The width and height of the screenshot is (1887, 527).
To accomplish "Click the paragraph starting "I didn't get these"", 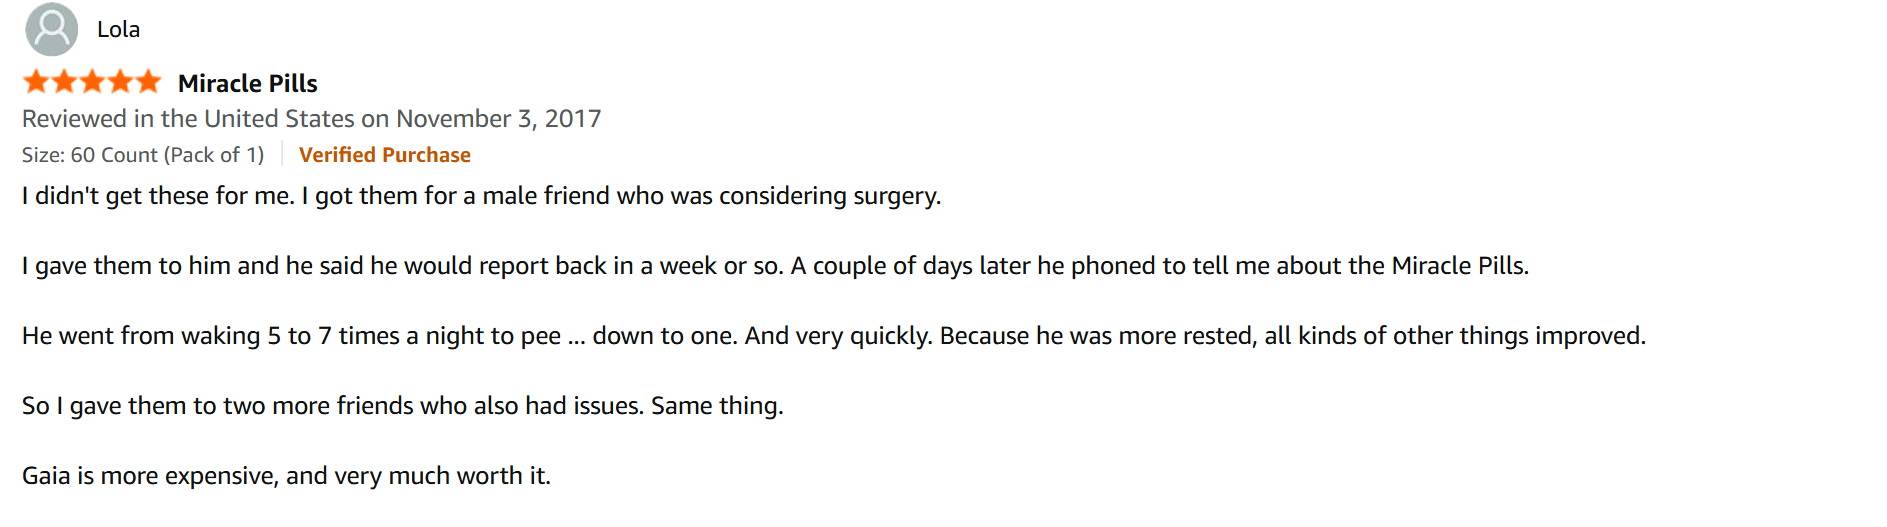I will (482, 196).
